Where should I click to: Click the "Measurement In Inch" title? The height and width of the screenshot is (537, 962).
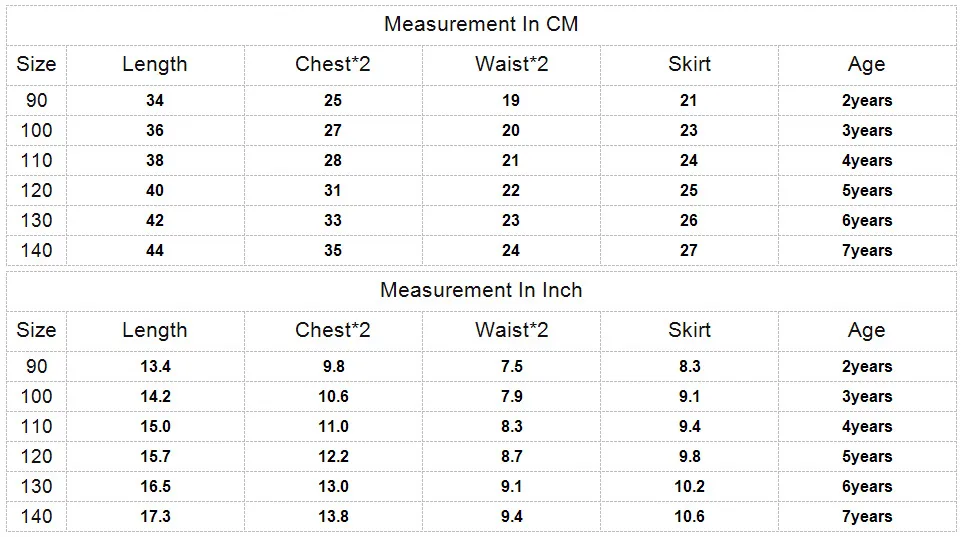[x=481, y=290]
